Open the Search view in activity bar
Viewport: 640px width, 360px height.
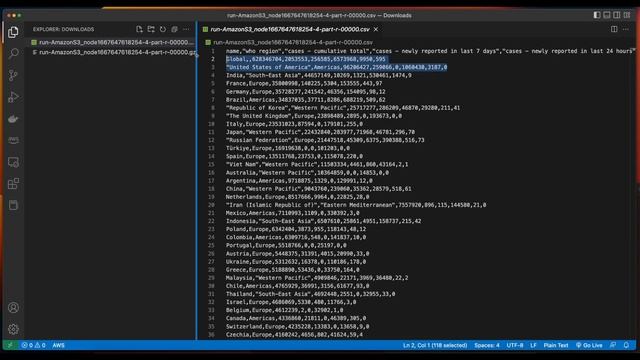pyautogui.click(x=13, y=53)
